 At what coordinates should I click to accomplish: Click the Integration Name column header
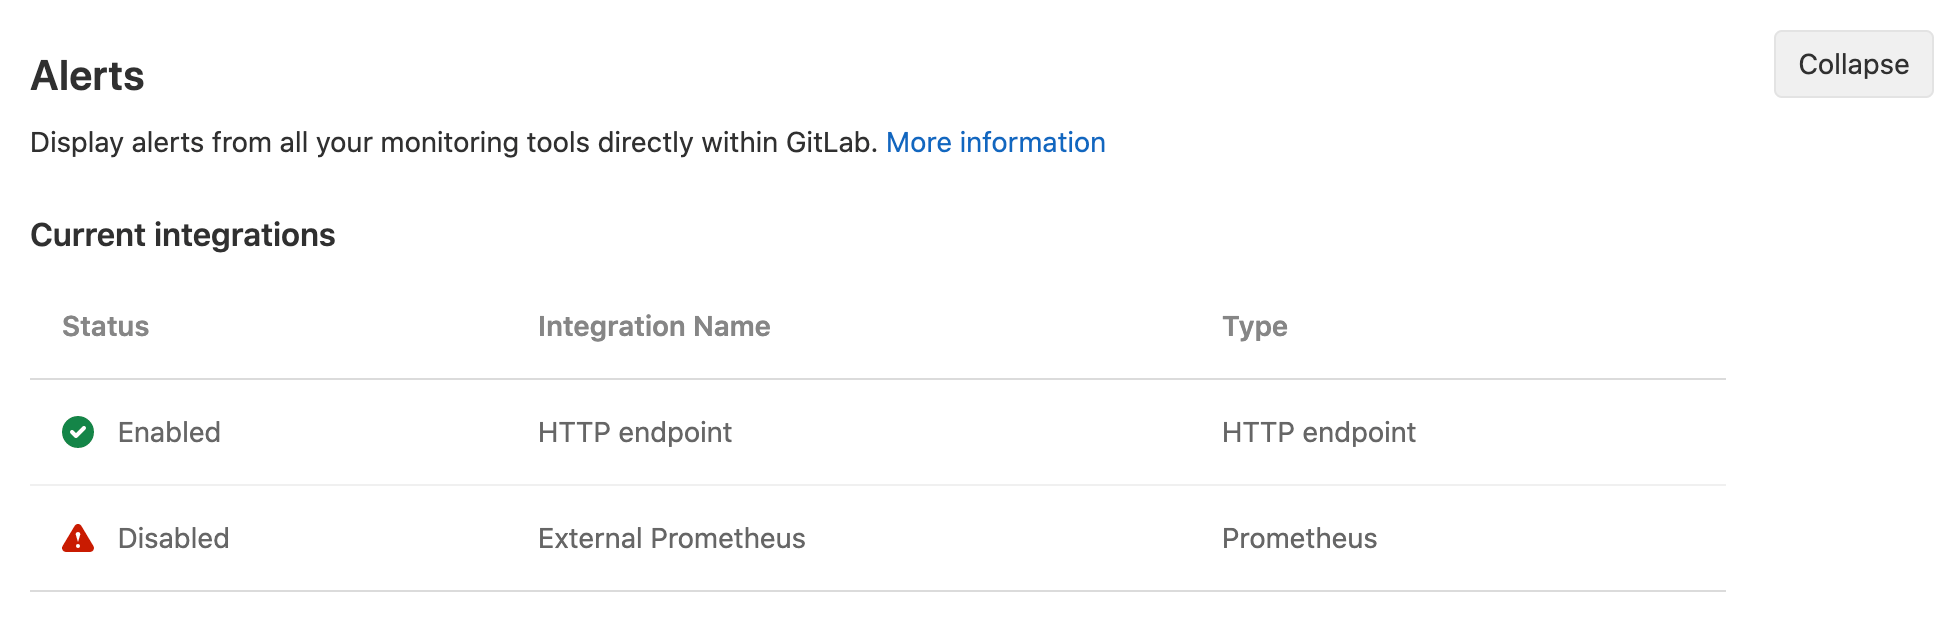coord(654,326)
